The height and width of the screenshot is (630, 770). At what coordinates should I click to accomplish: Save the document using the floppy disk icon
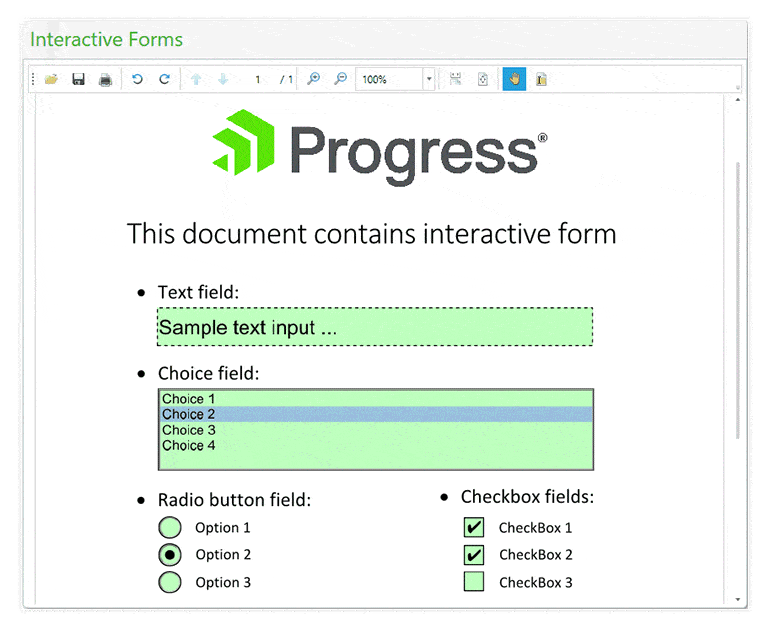pos(78,79)
